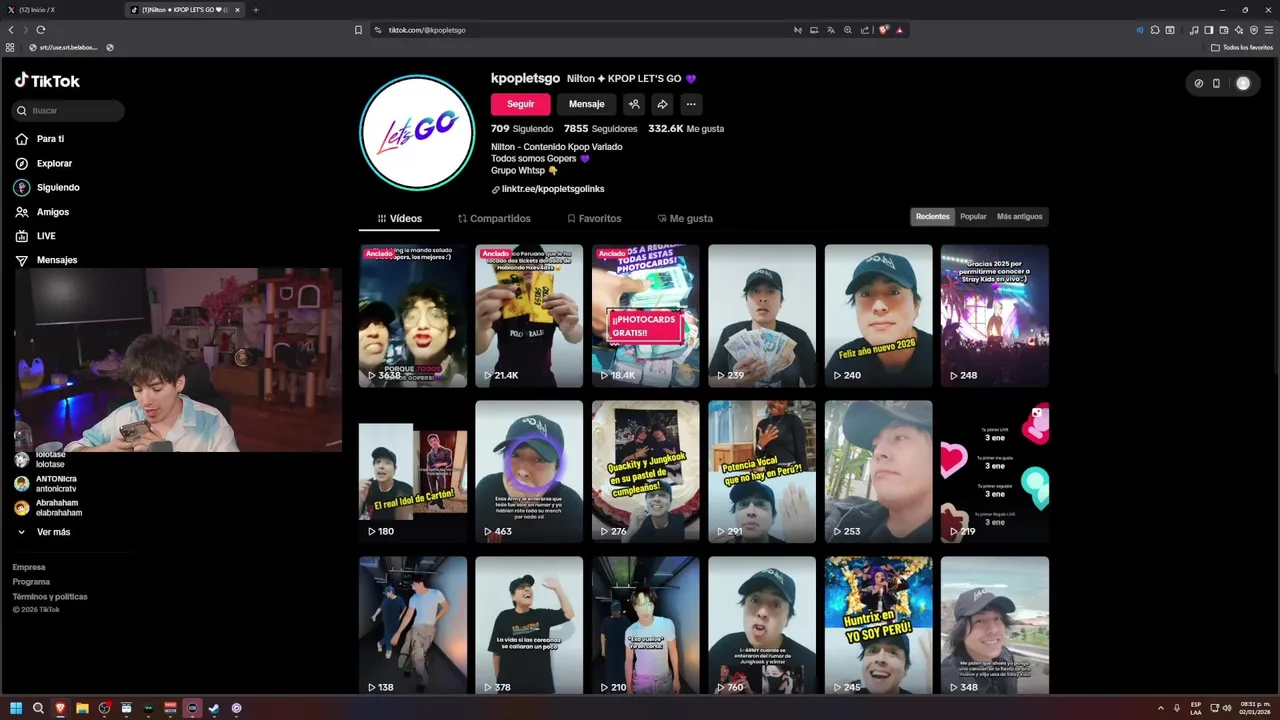The height and width of the screenshot is (720, 1280).
Task: Click the phone icon in TikTok header
Action: coord(1216,83)
